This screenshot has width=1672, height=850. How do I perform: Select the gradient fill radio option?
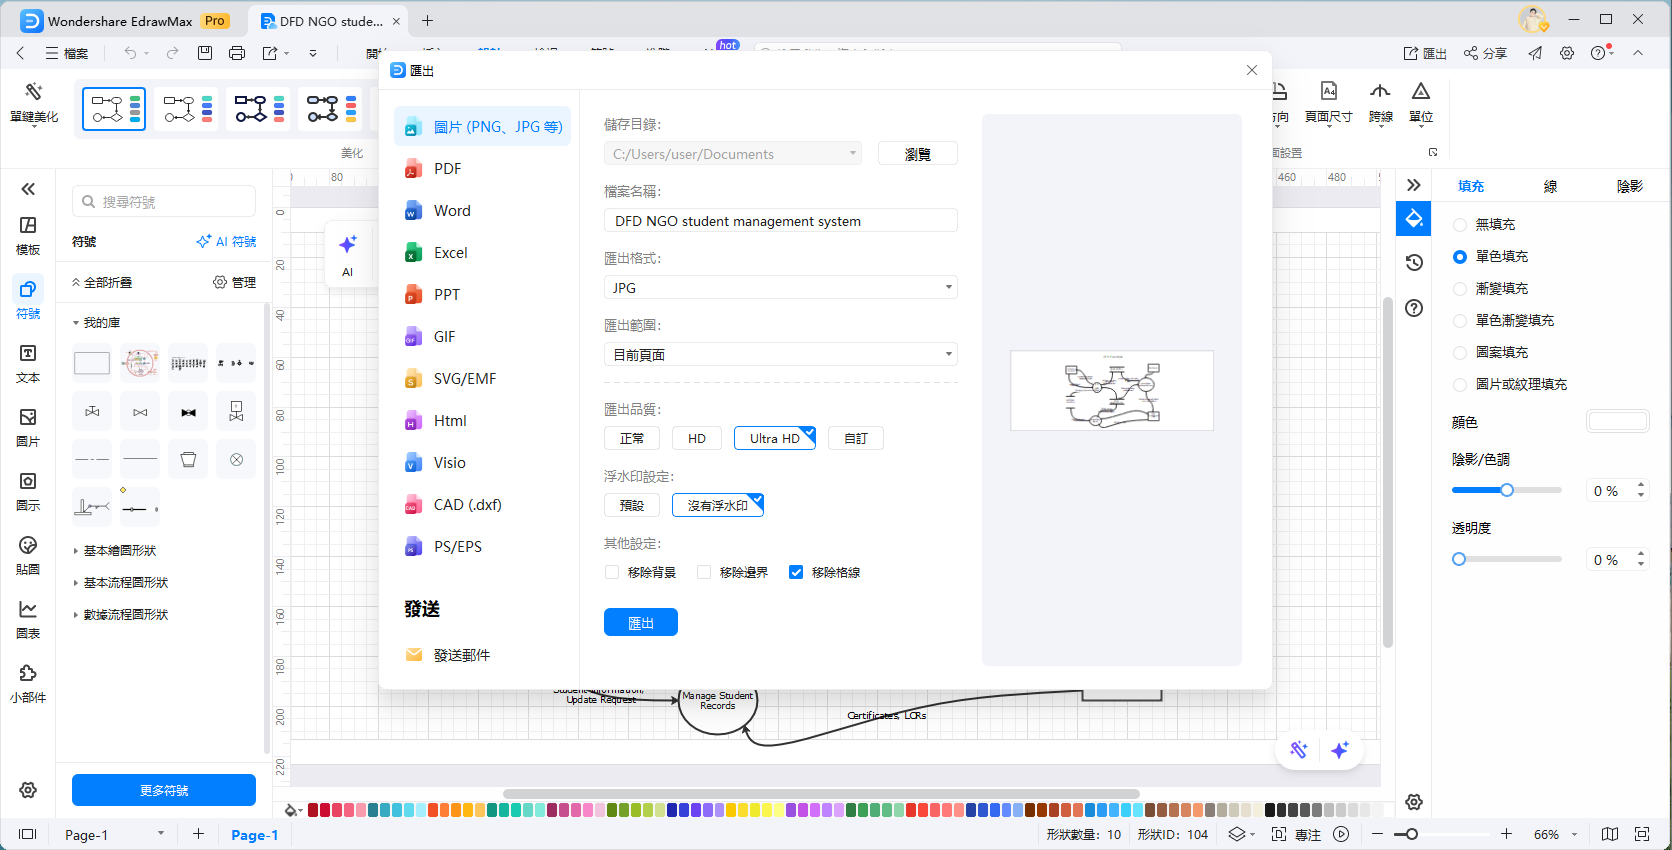tap(1460, 289)
